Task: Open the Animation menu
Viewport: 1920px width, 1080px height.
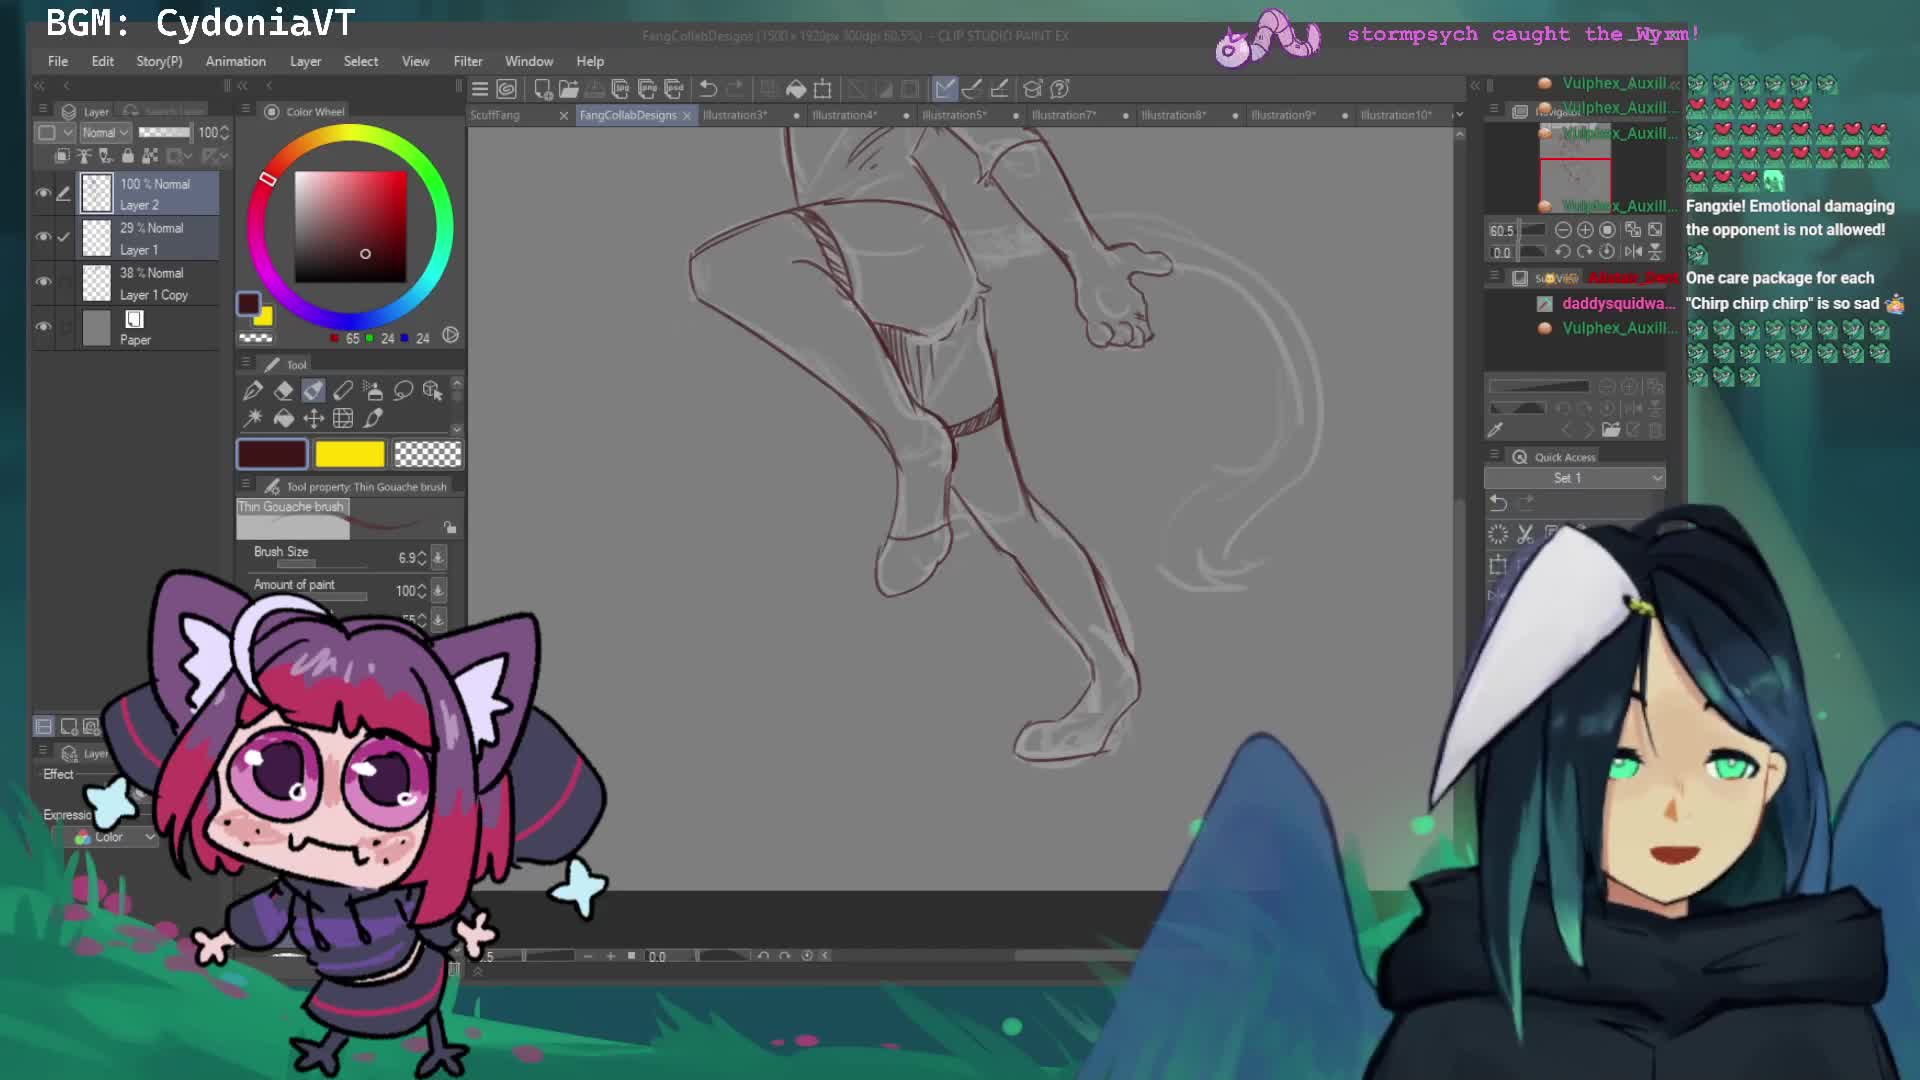Action: pyautogui.click(x=236, y=61)
